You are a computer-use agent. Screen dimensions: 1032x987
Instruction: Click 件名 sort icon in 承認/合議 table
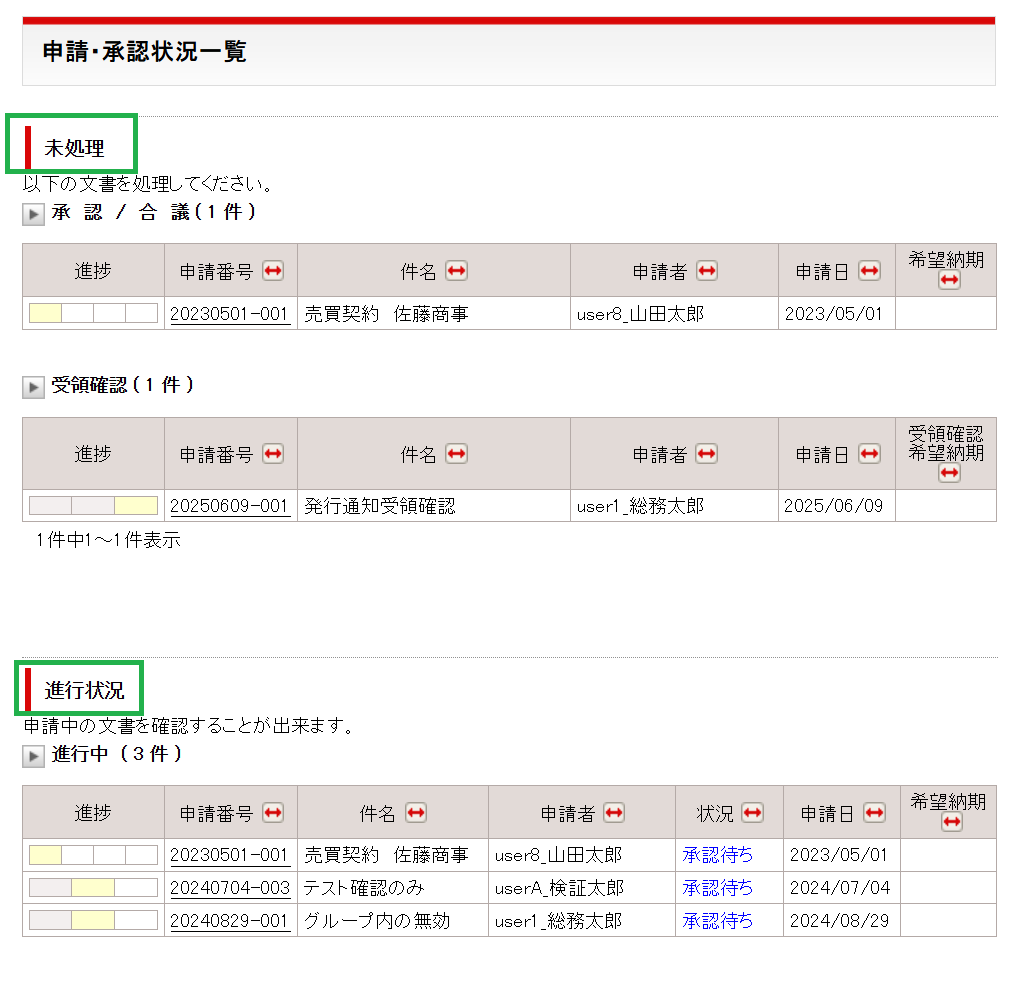(x=456, y=271)
